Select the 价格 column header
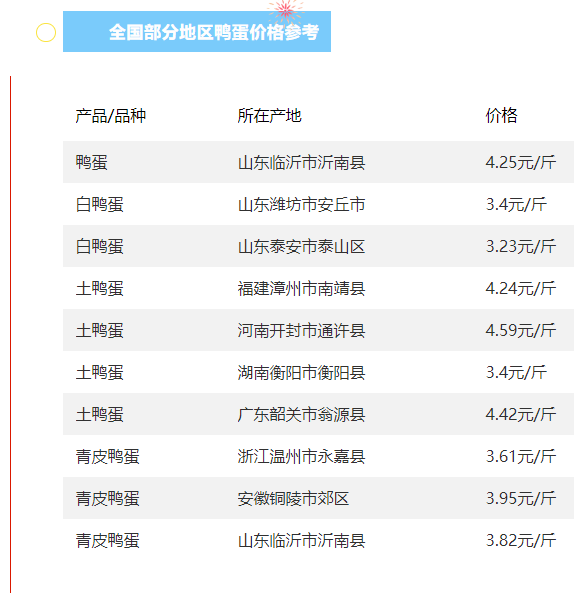Viewport: 574px width, 593px height. point(501,115)
